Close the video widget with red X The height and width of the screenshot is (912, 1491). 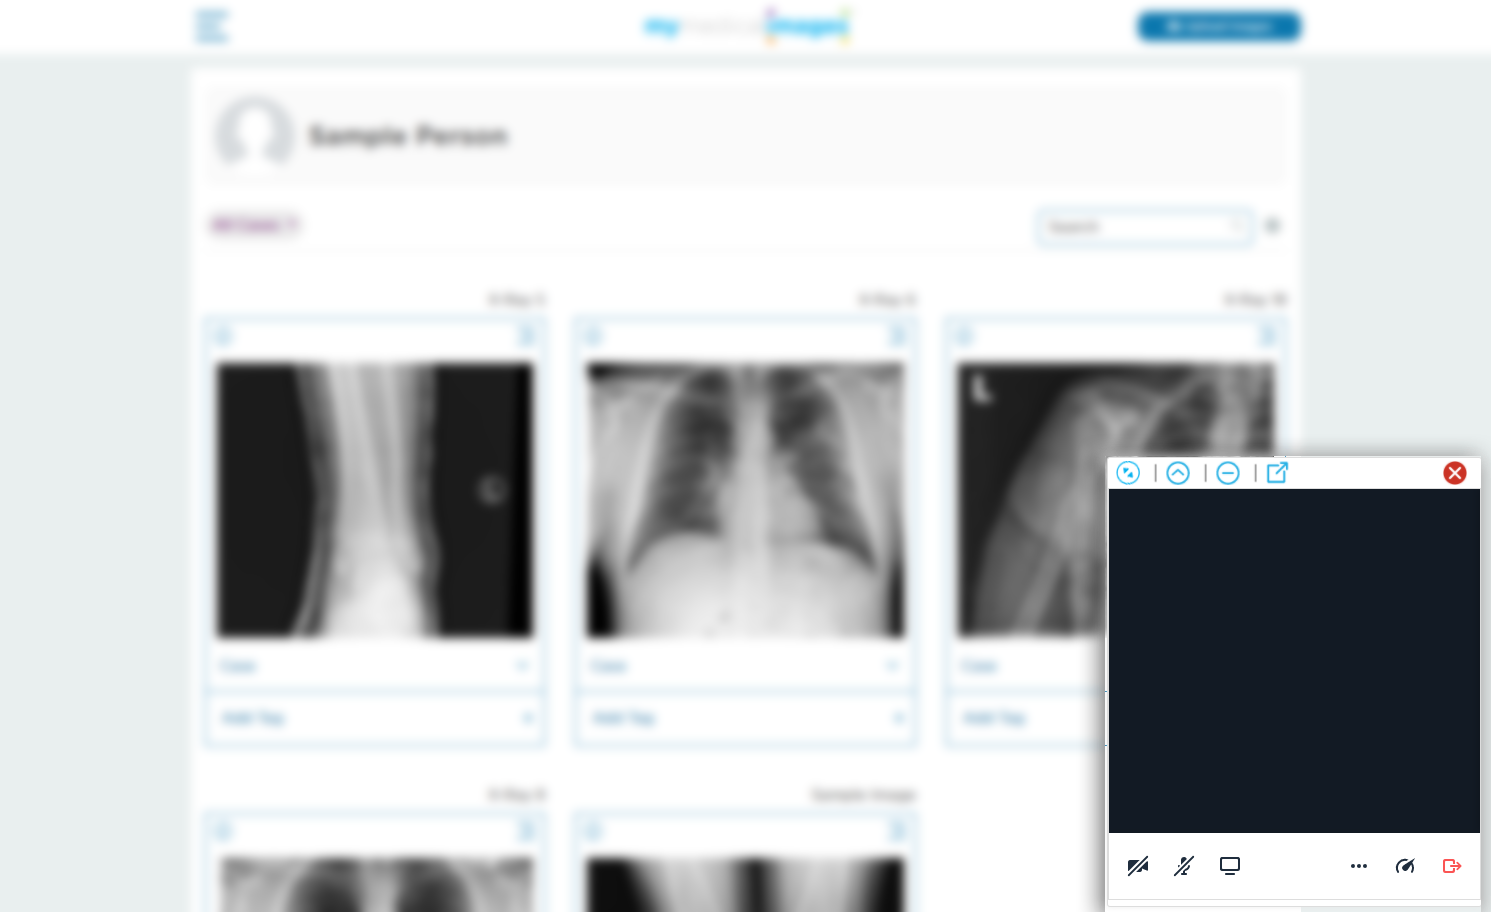tap(1455, 473)
